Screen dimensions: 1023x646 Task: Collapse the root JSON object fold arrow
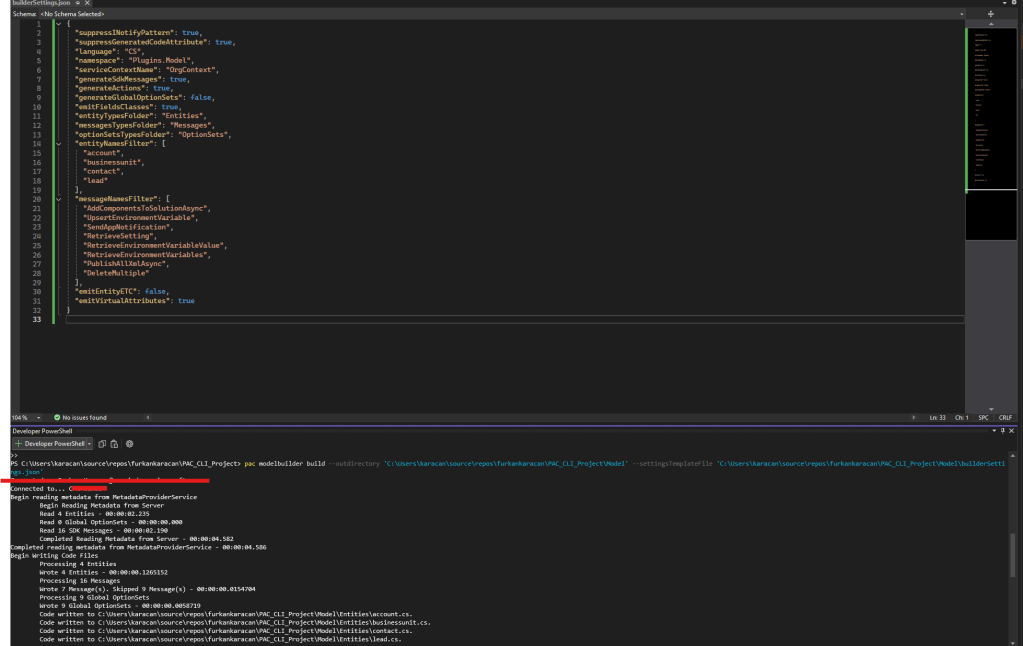point(60,23)
